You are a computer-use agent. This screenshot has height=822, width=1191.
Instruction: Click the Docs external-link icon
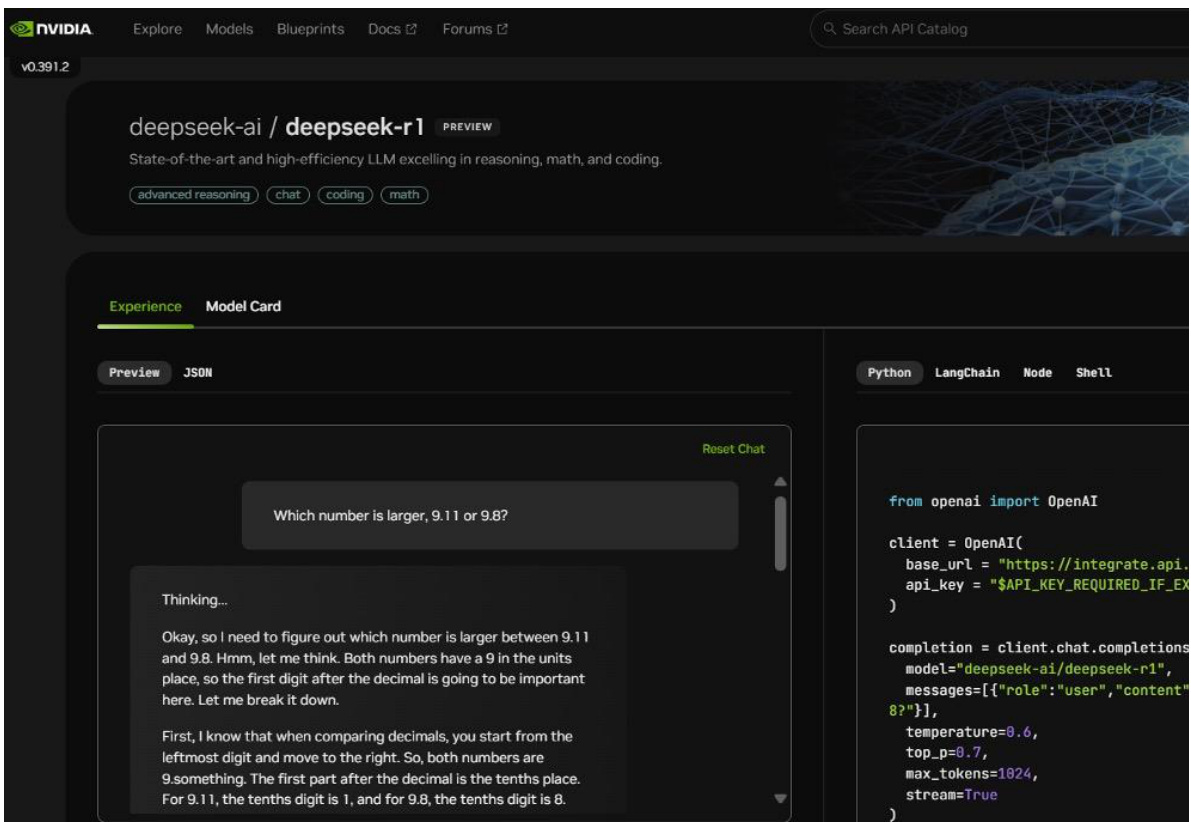[x=411, y=29]
